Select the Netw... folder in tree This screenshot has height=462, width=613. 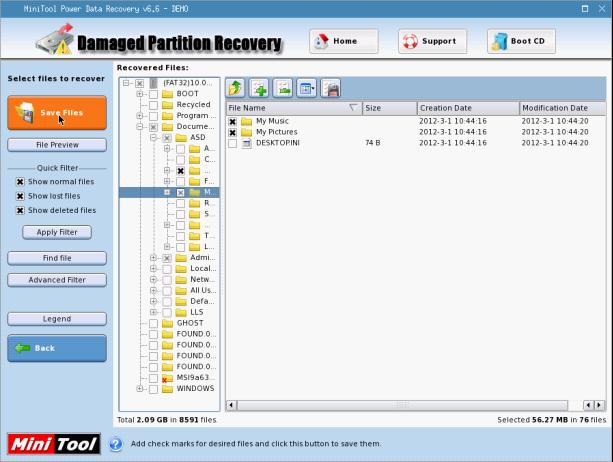click(203, 279)
